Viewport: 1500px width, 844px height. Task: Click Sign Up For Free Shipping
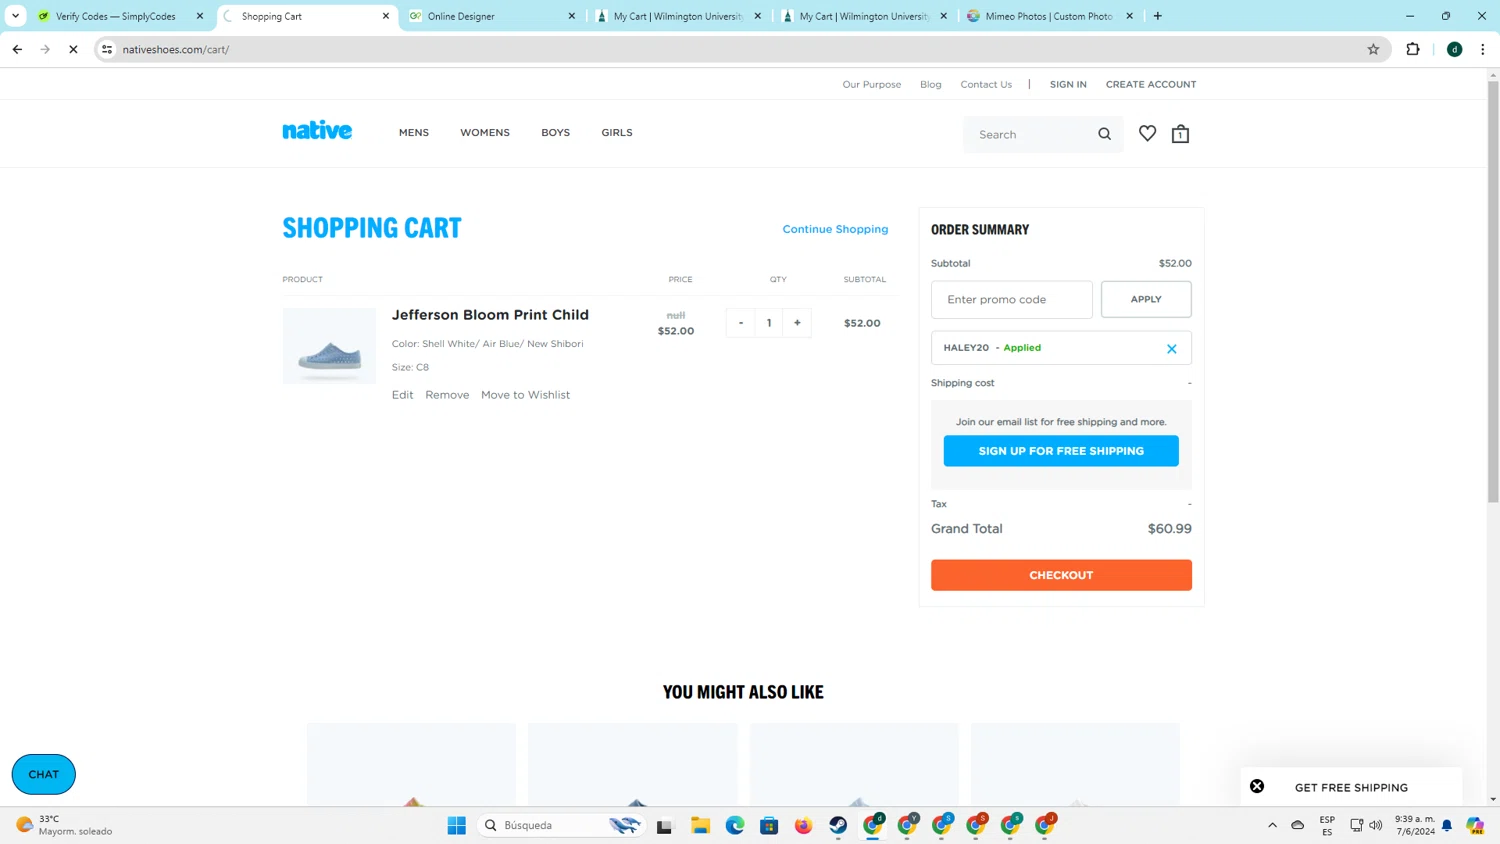(x=1061, y=451)
